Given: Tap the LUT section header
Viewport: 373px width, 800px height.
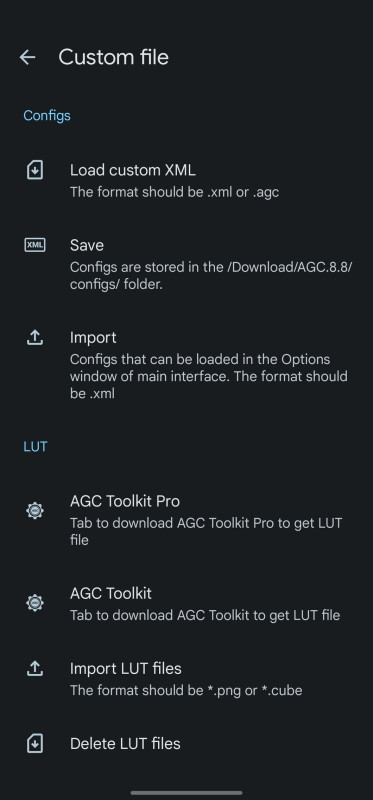Looking at the screenshot, I should point(35,446).
